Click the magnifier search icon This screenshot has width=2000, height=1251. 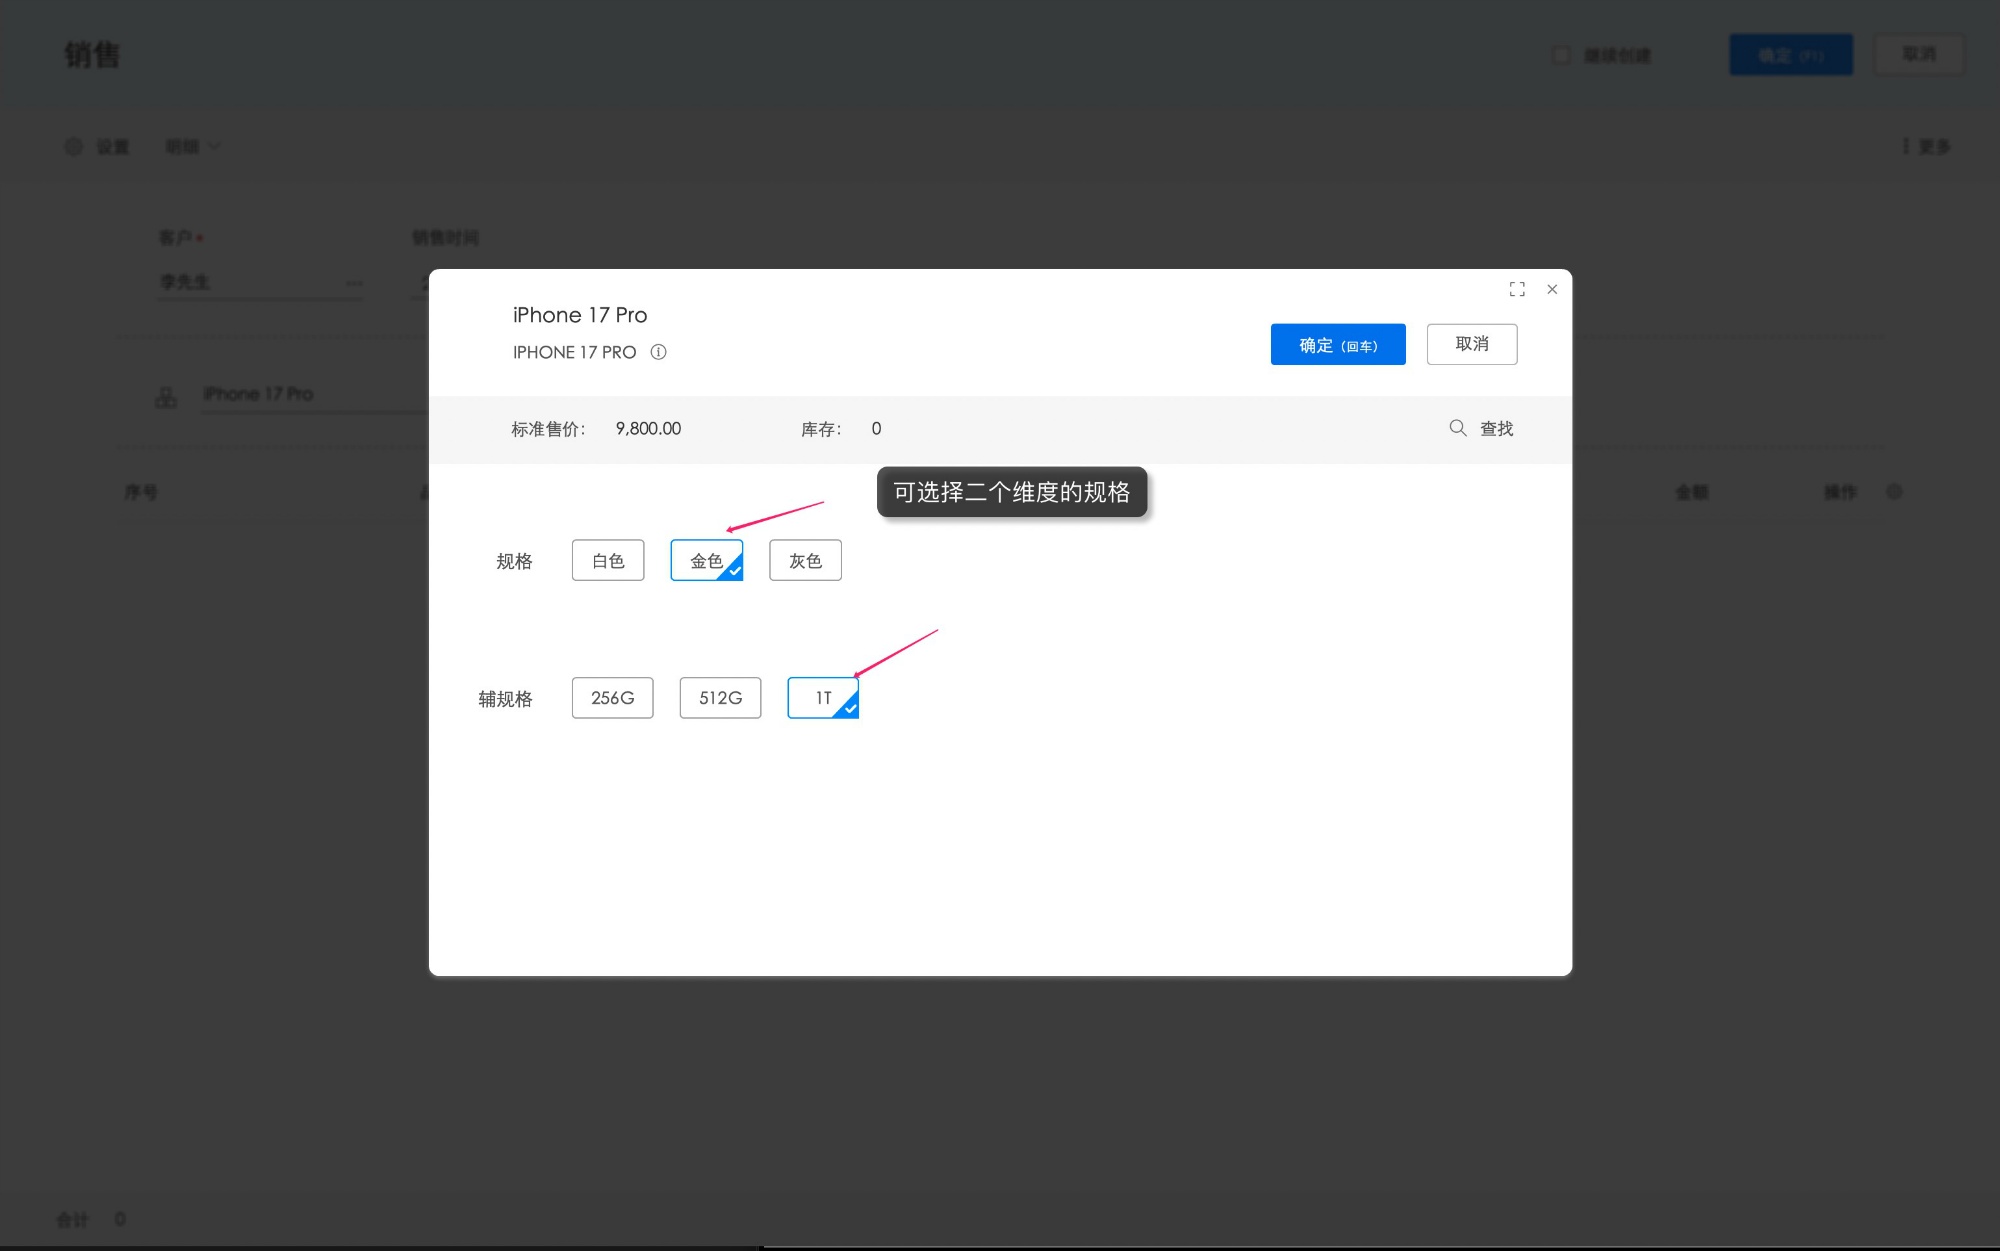click(x=1458, y=428)
